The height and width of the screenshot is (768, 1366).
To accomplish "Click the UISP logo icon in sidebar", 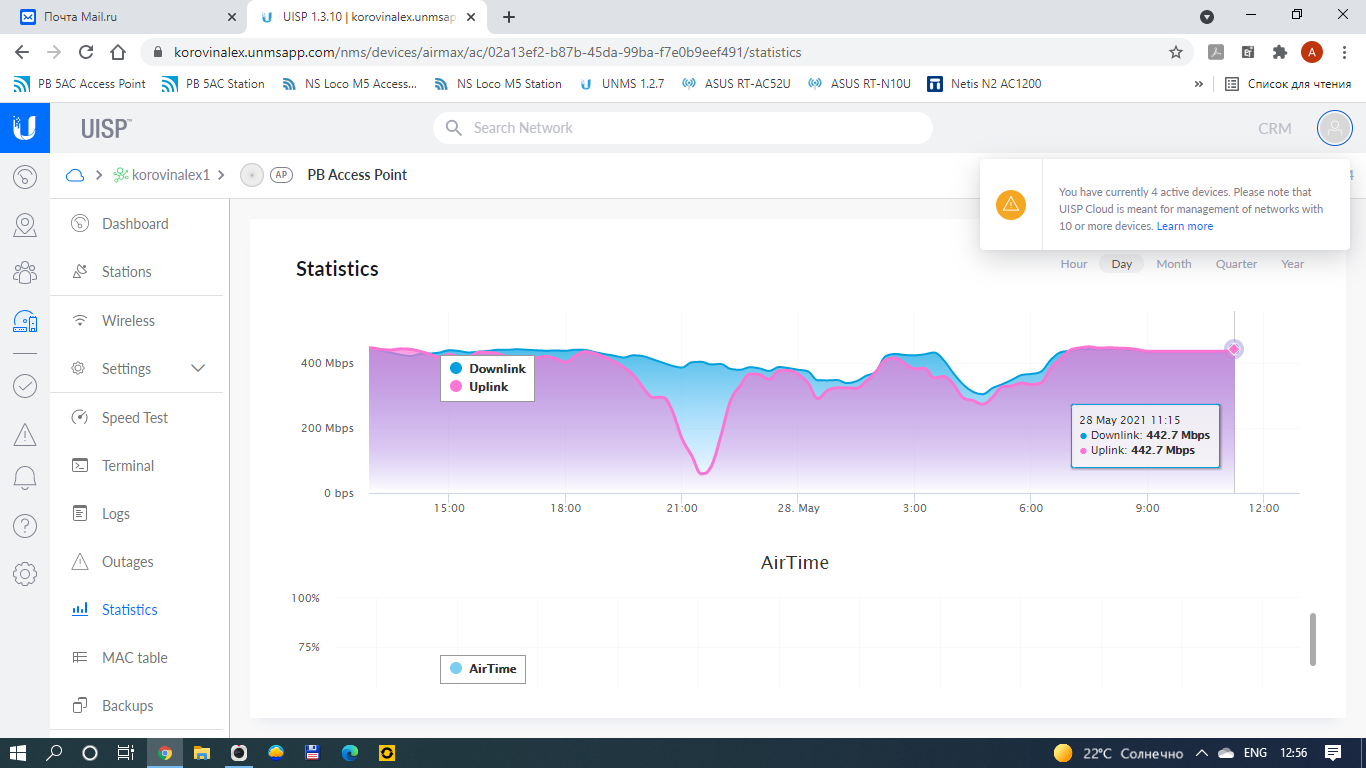I will click(x=25, y=128).
